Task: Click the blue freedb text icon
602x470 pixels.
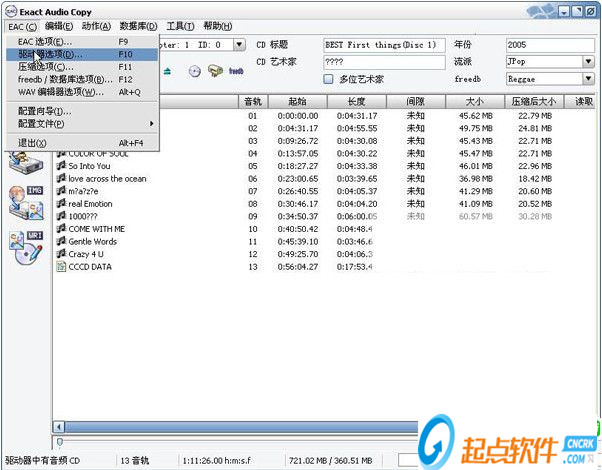Action: pos(236,71)
